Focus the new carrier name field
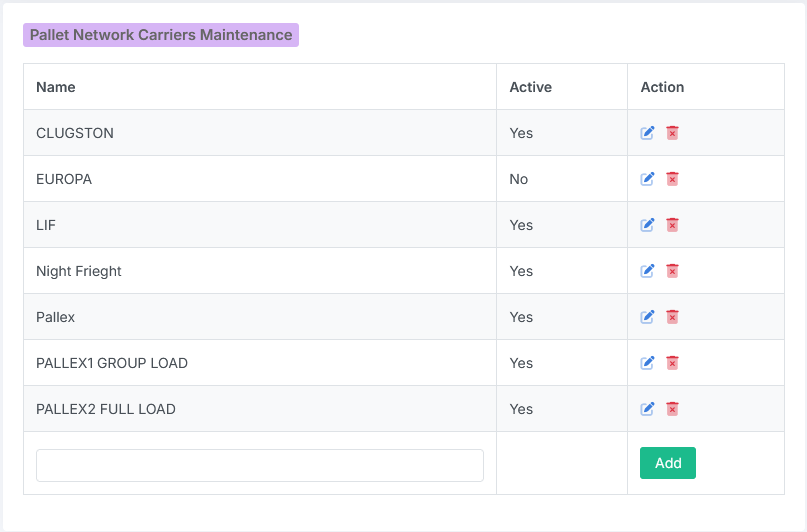This screenshot has width=807, height=532. (260, 466)
